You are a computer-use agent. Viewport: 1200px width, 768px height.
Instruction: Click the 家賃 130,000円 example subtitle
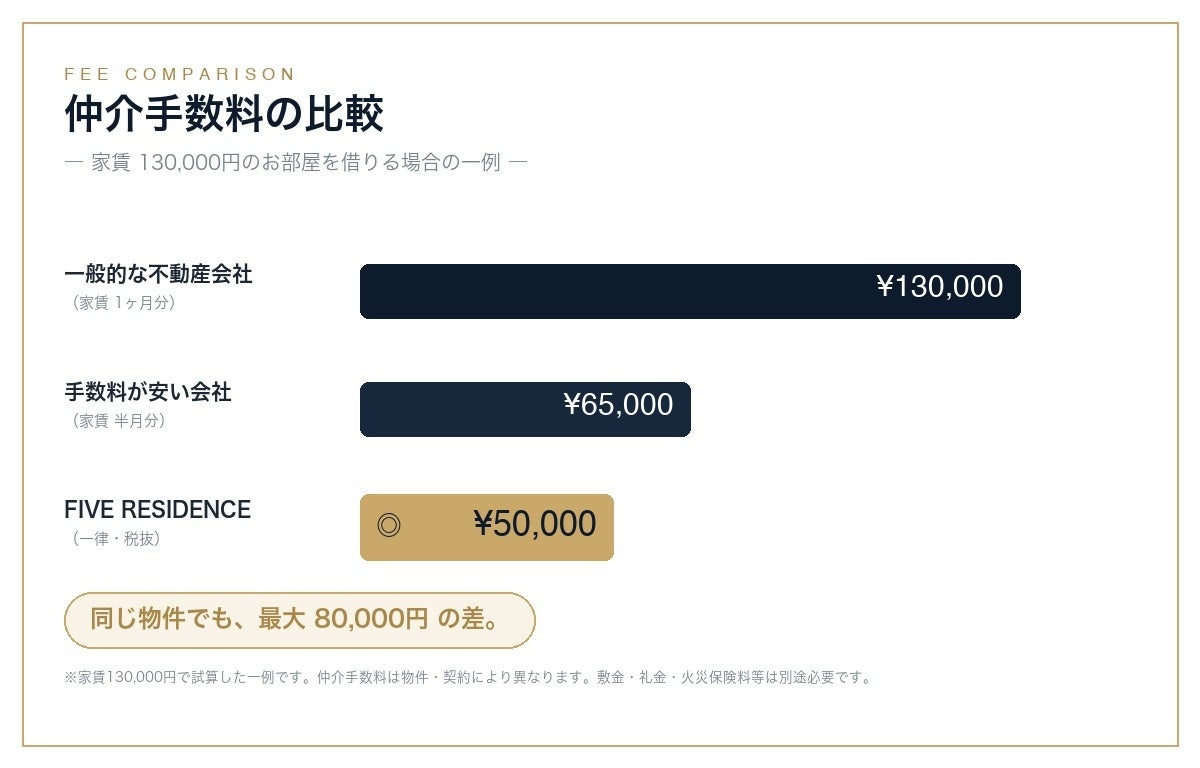296,162
